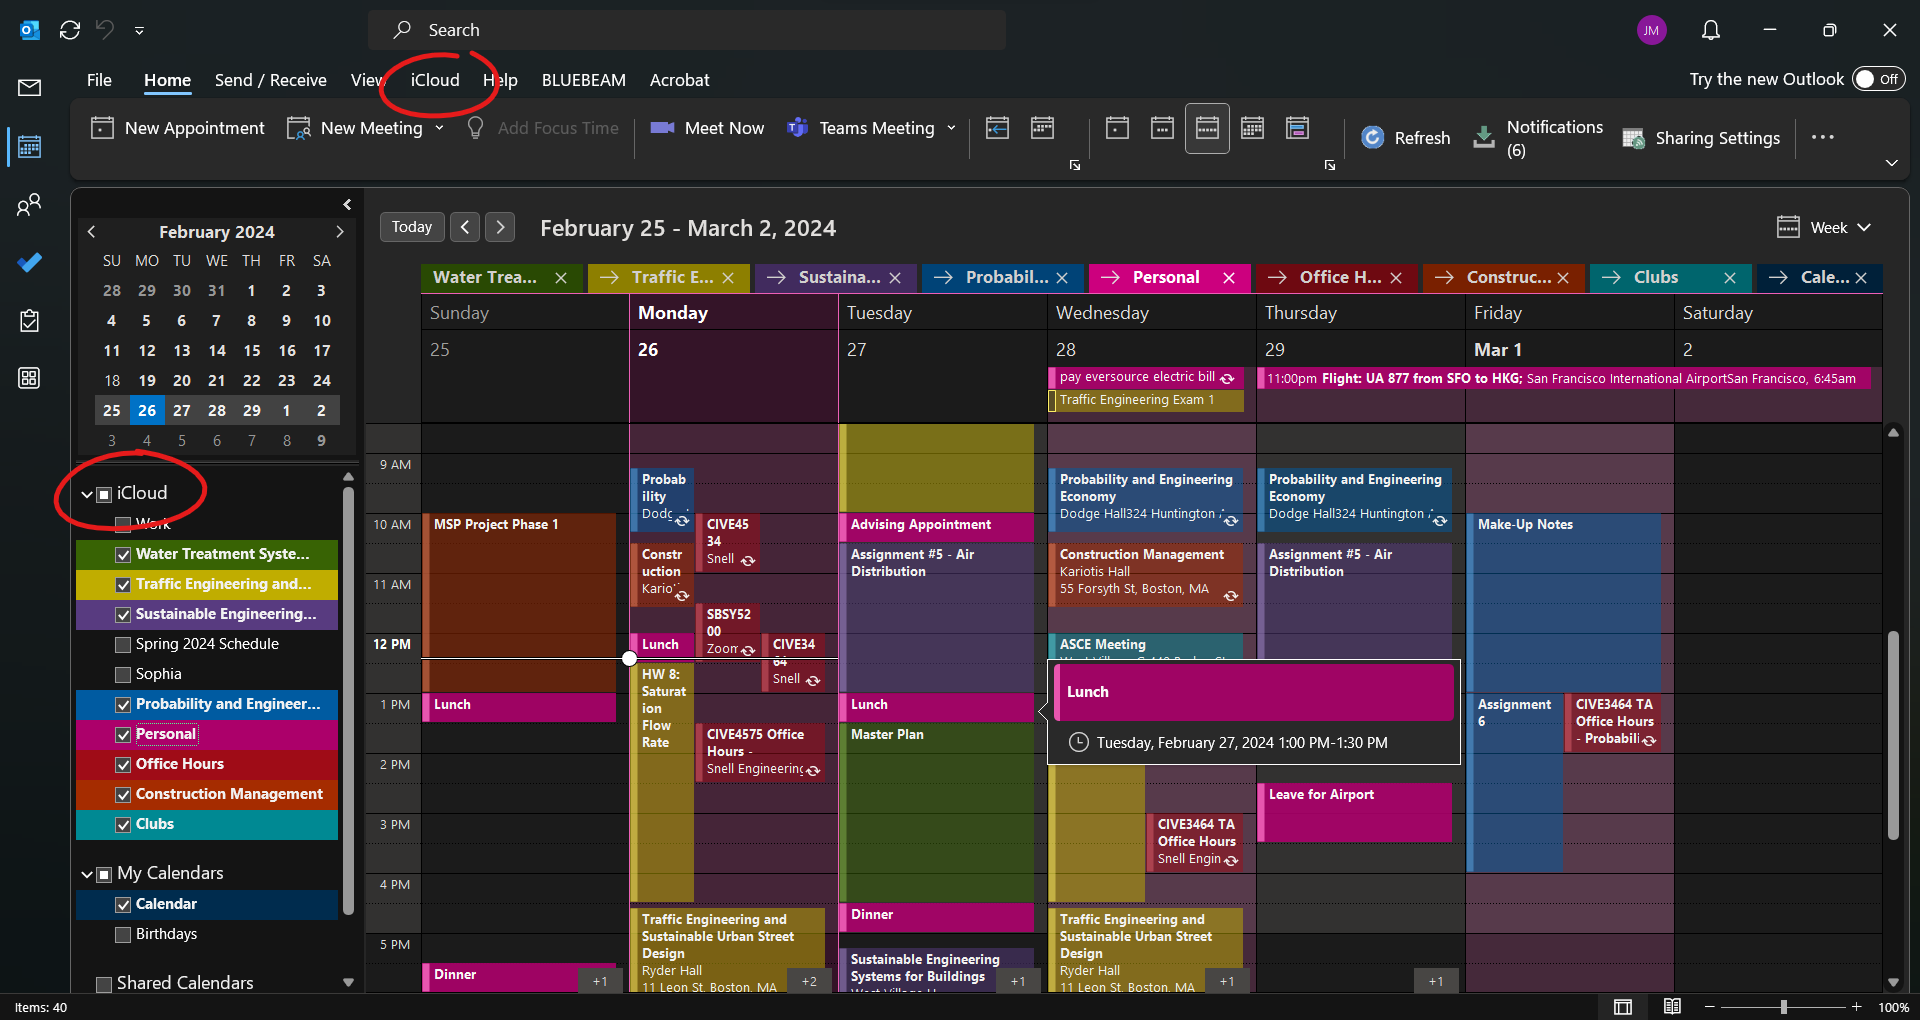Image resolution: width=1920 pixels, height=1020 pixels.
Task: Open the BLUEBEAM tab
Action: [x=584, y=80]
